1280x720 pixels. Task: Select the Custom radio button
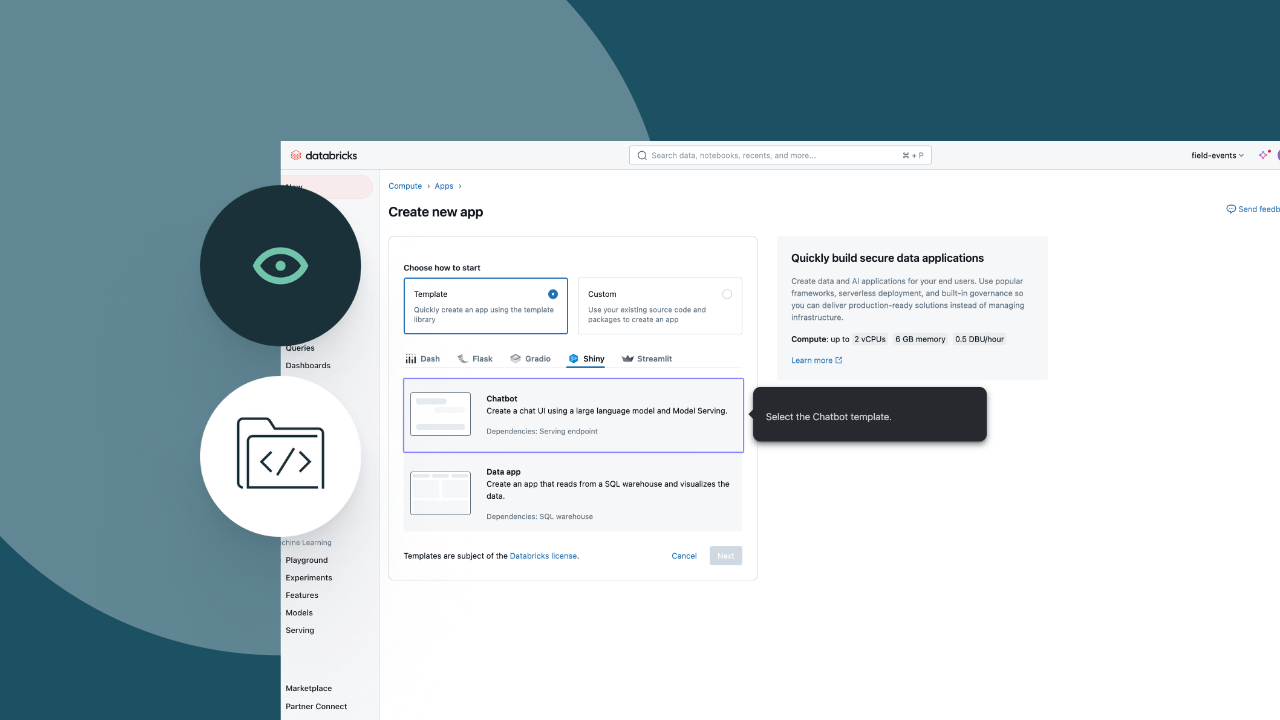click(727, 294)
